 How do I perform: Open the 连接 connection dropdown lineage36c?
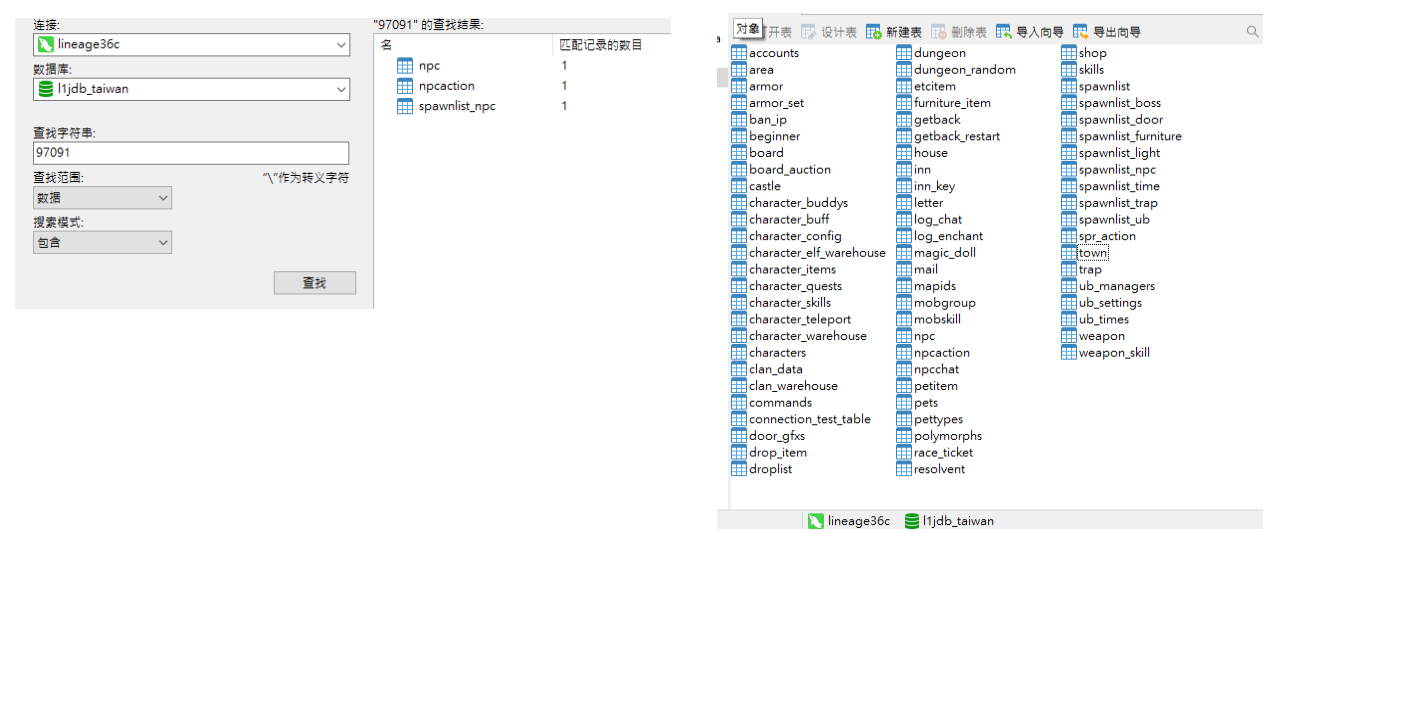coord(192,44)
